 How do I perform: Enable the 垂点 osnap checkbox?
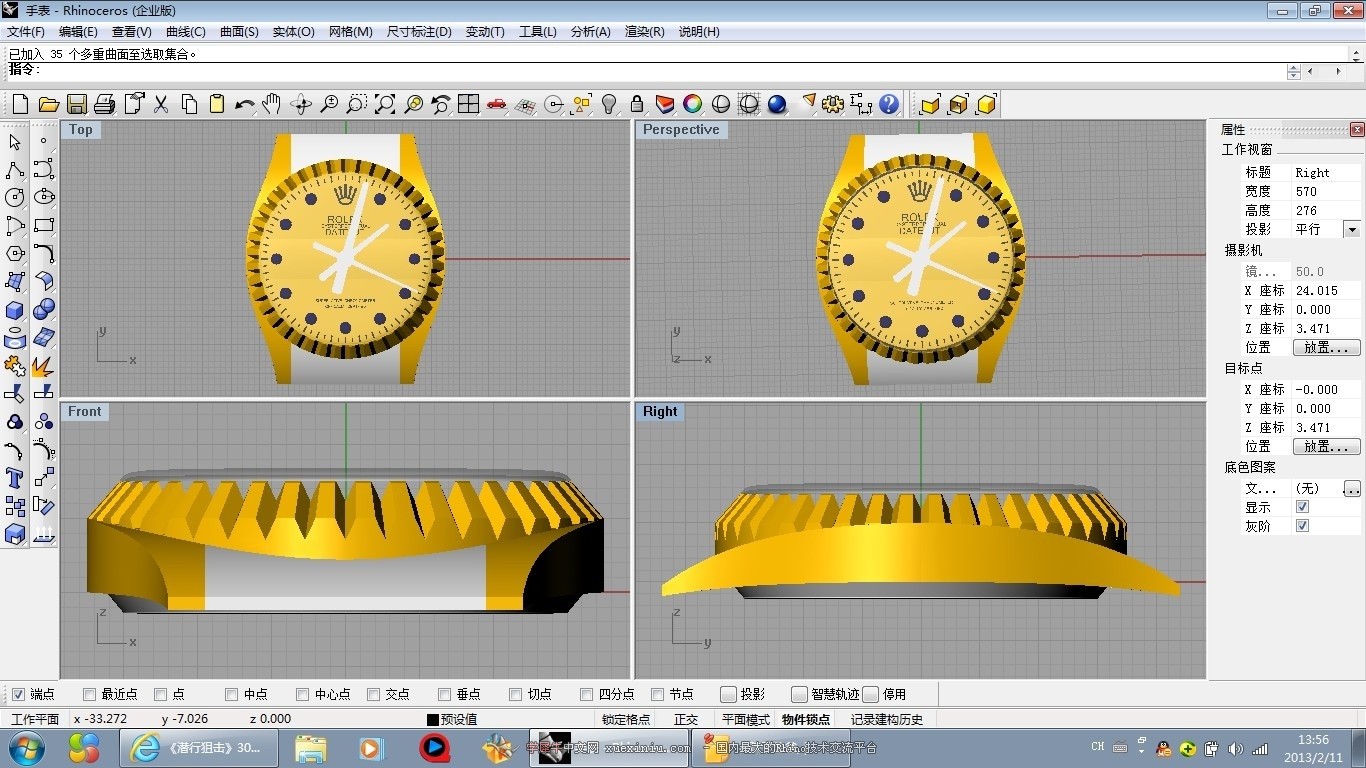click(x=445, y=694)
